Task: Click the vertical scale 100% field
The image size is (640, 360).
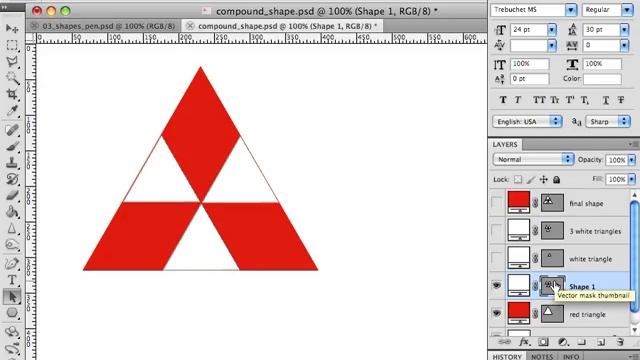Action: point(529,64)
